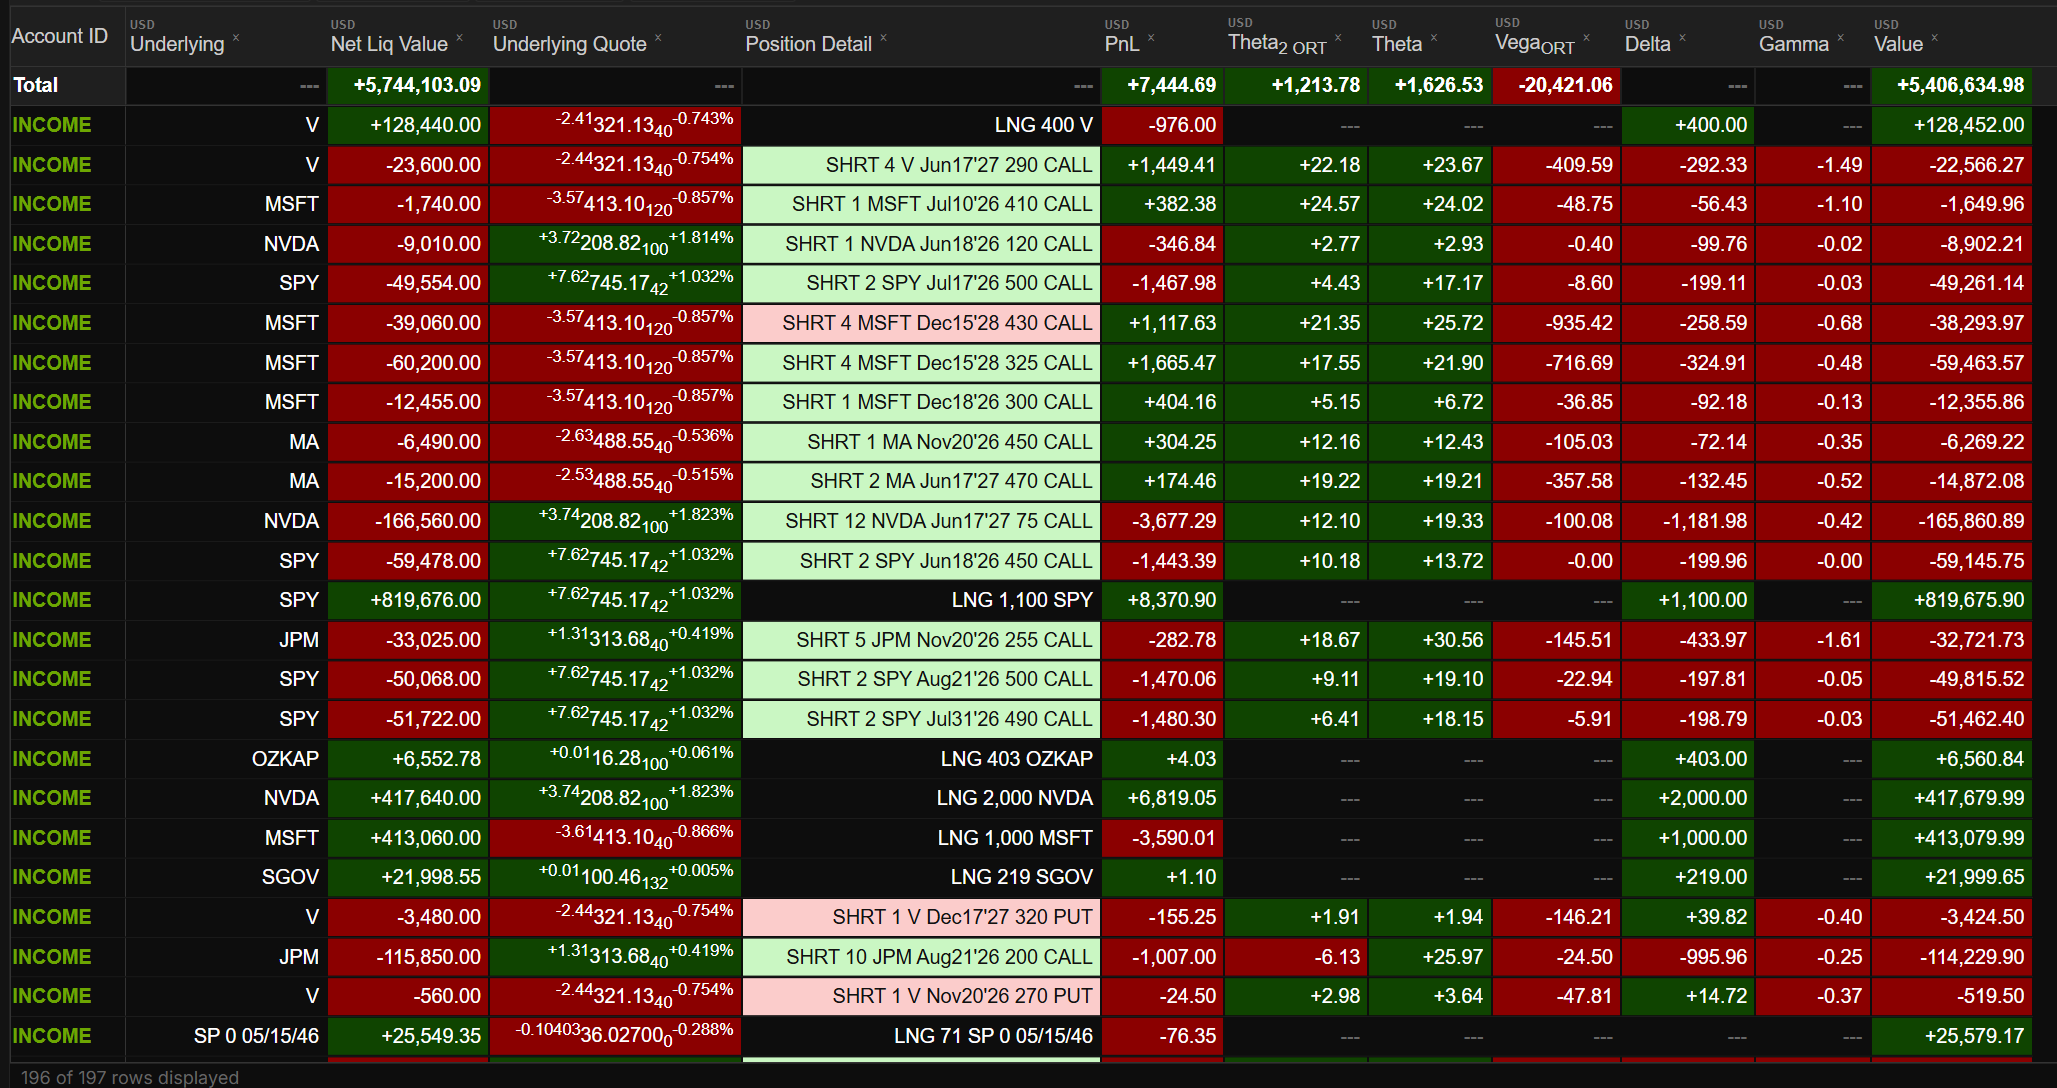Screen dimensions: 2057x1088
Task: Select the Total summary row label
Action: 36,85
